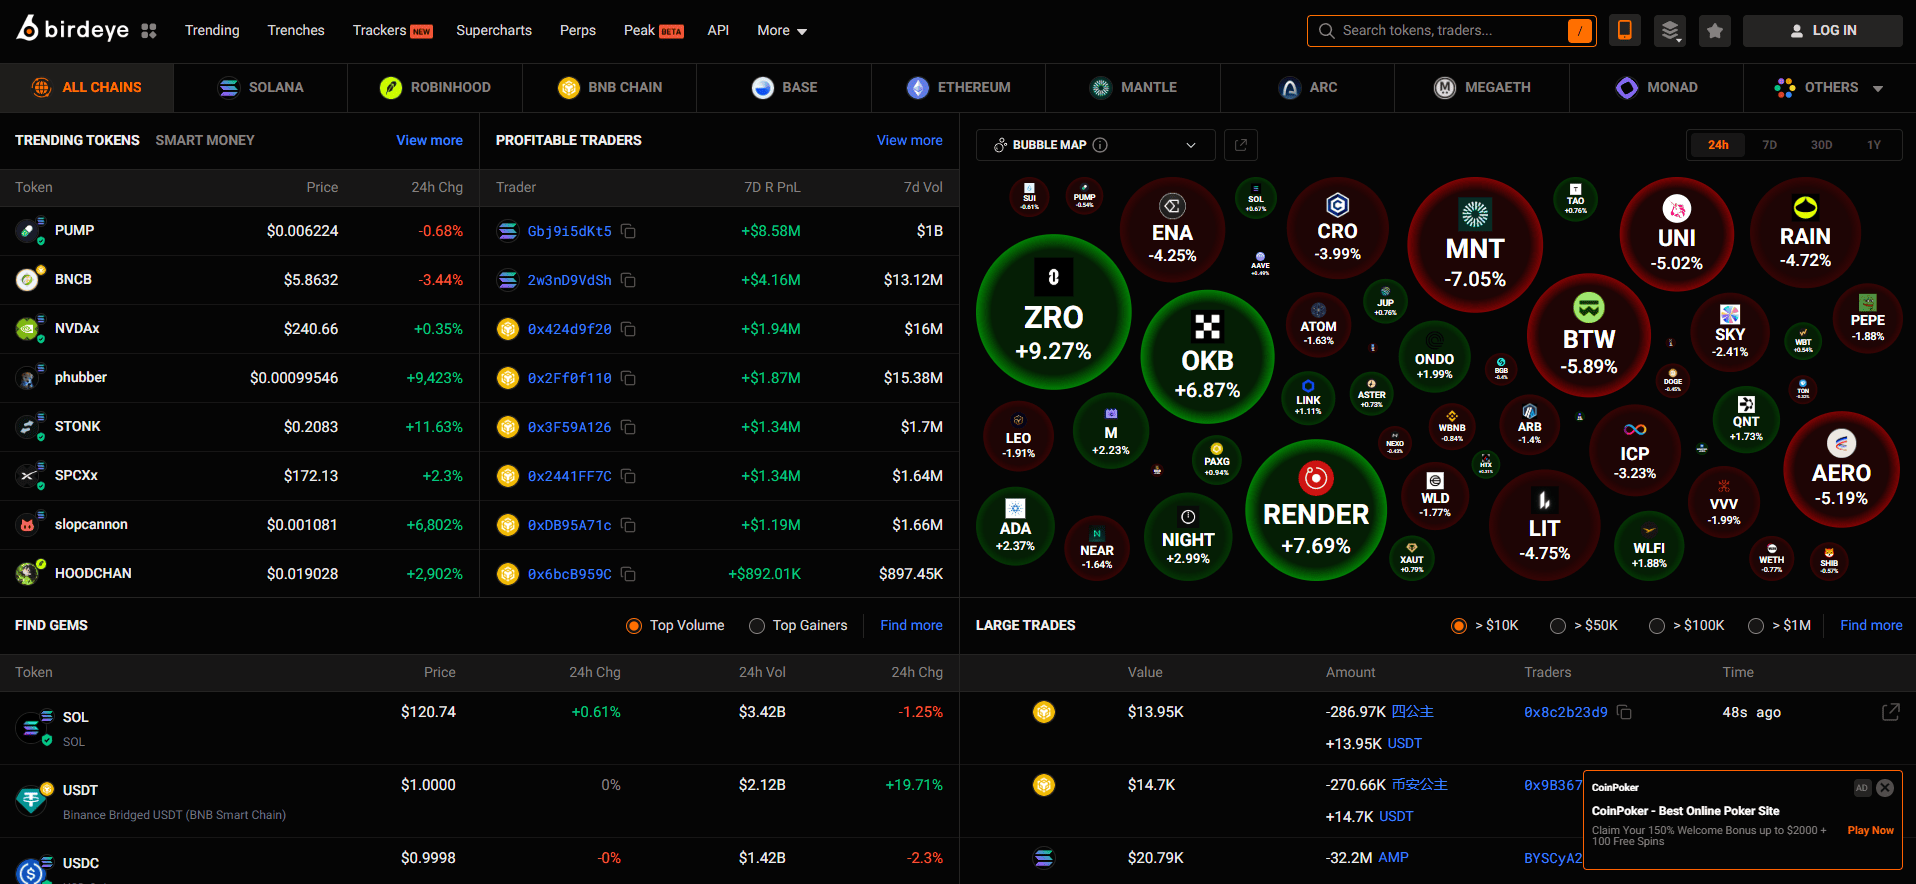
Task: Open the external link icon for $13.95K trade
Action: click(x=1890, y=712)
